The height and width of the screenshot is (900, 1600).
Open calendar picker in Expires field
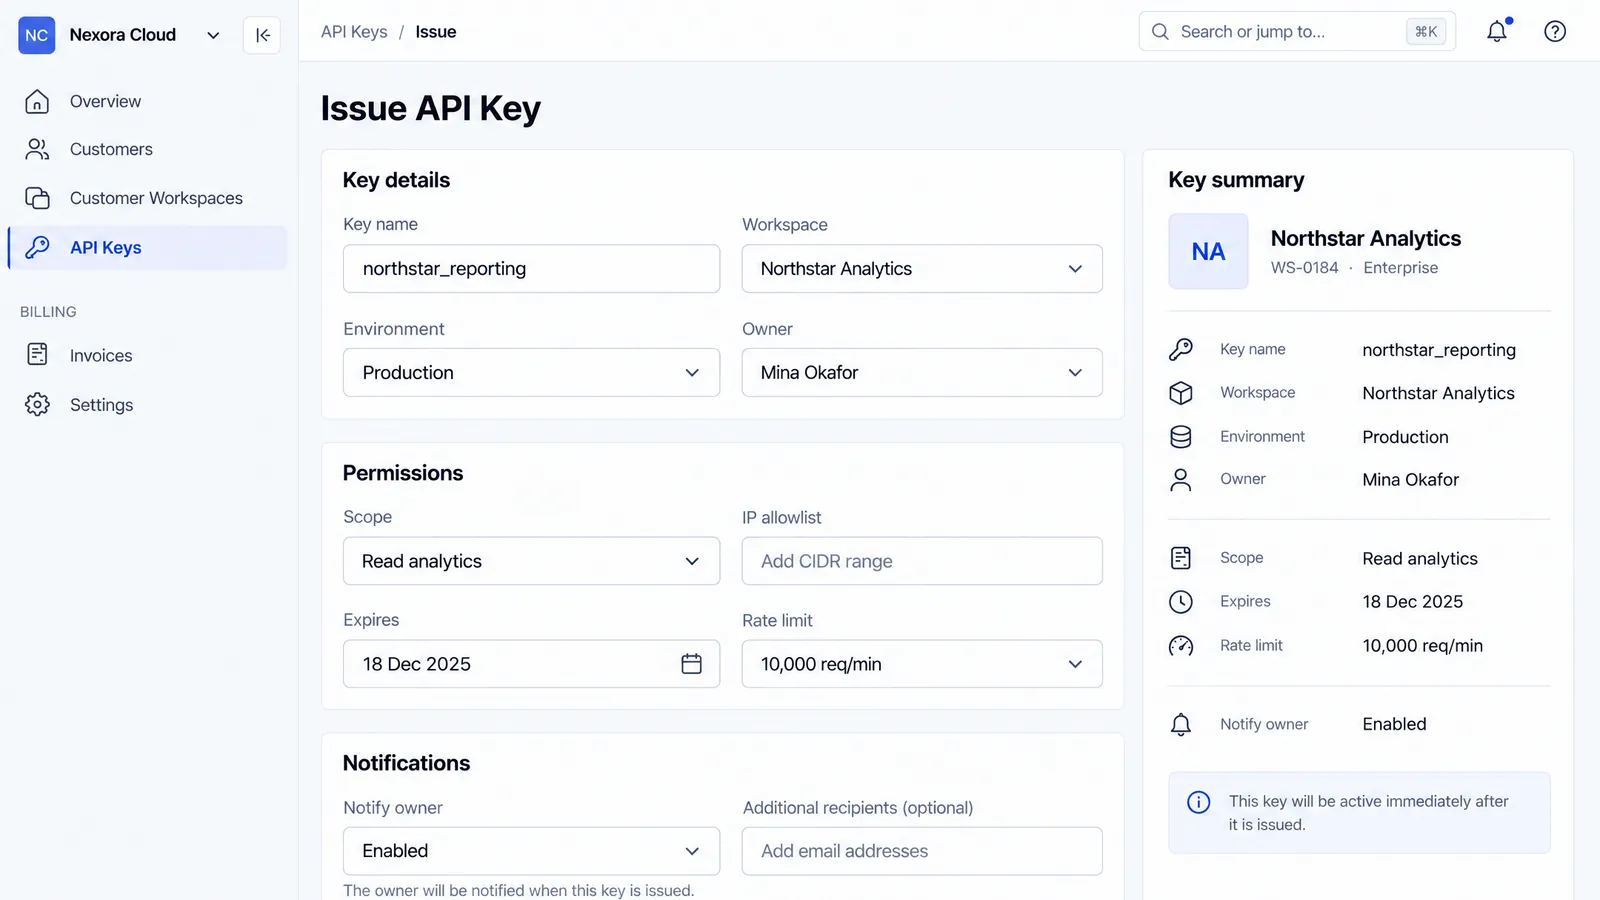click(691, 664)
